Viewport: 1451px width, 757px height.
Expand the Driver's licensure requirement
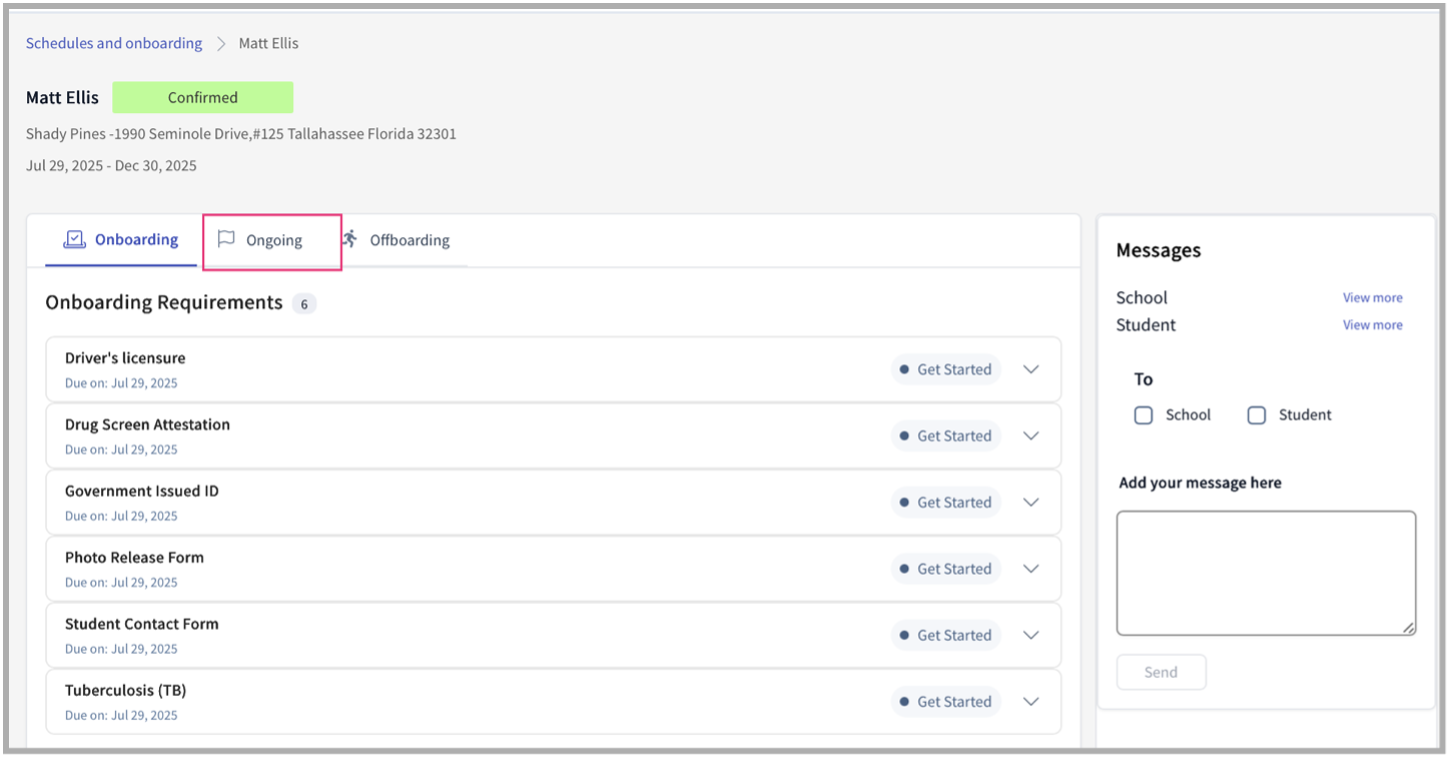point(1031,369)
